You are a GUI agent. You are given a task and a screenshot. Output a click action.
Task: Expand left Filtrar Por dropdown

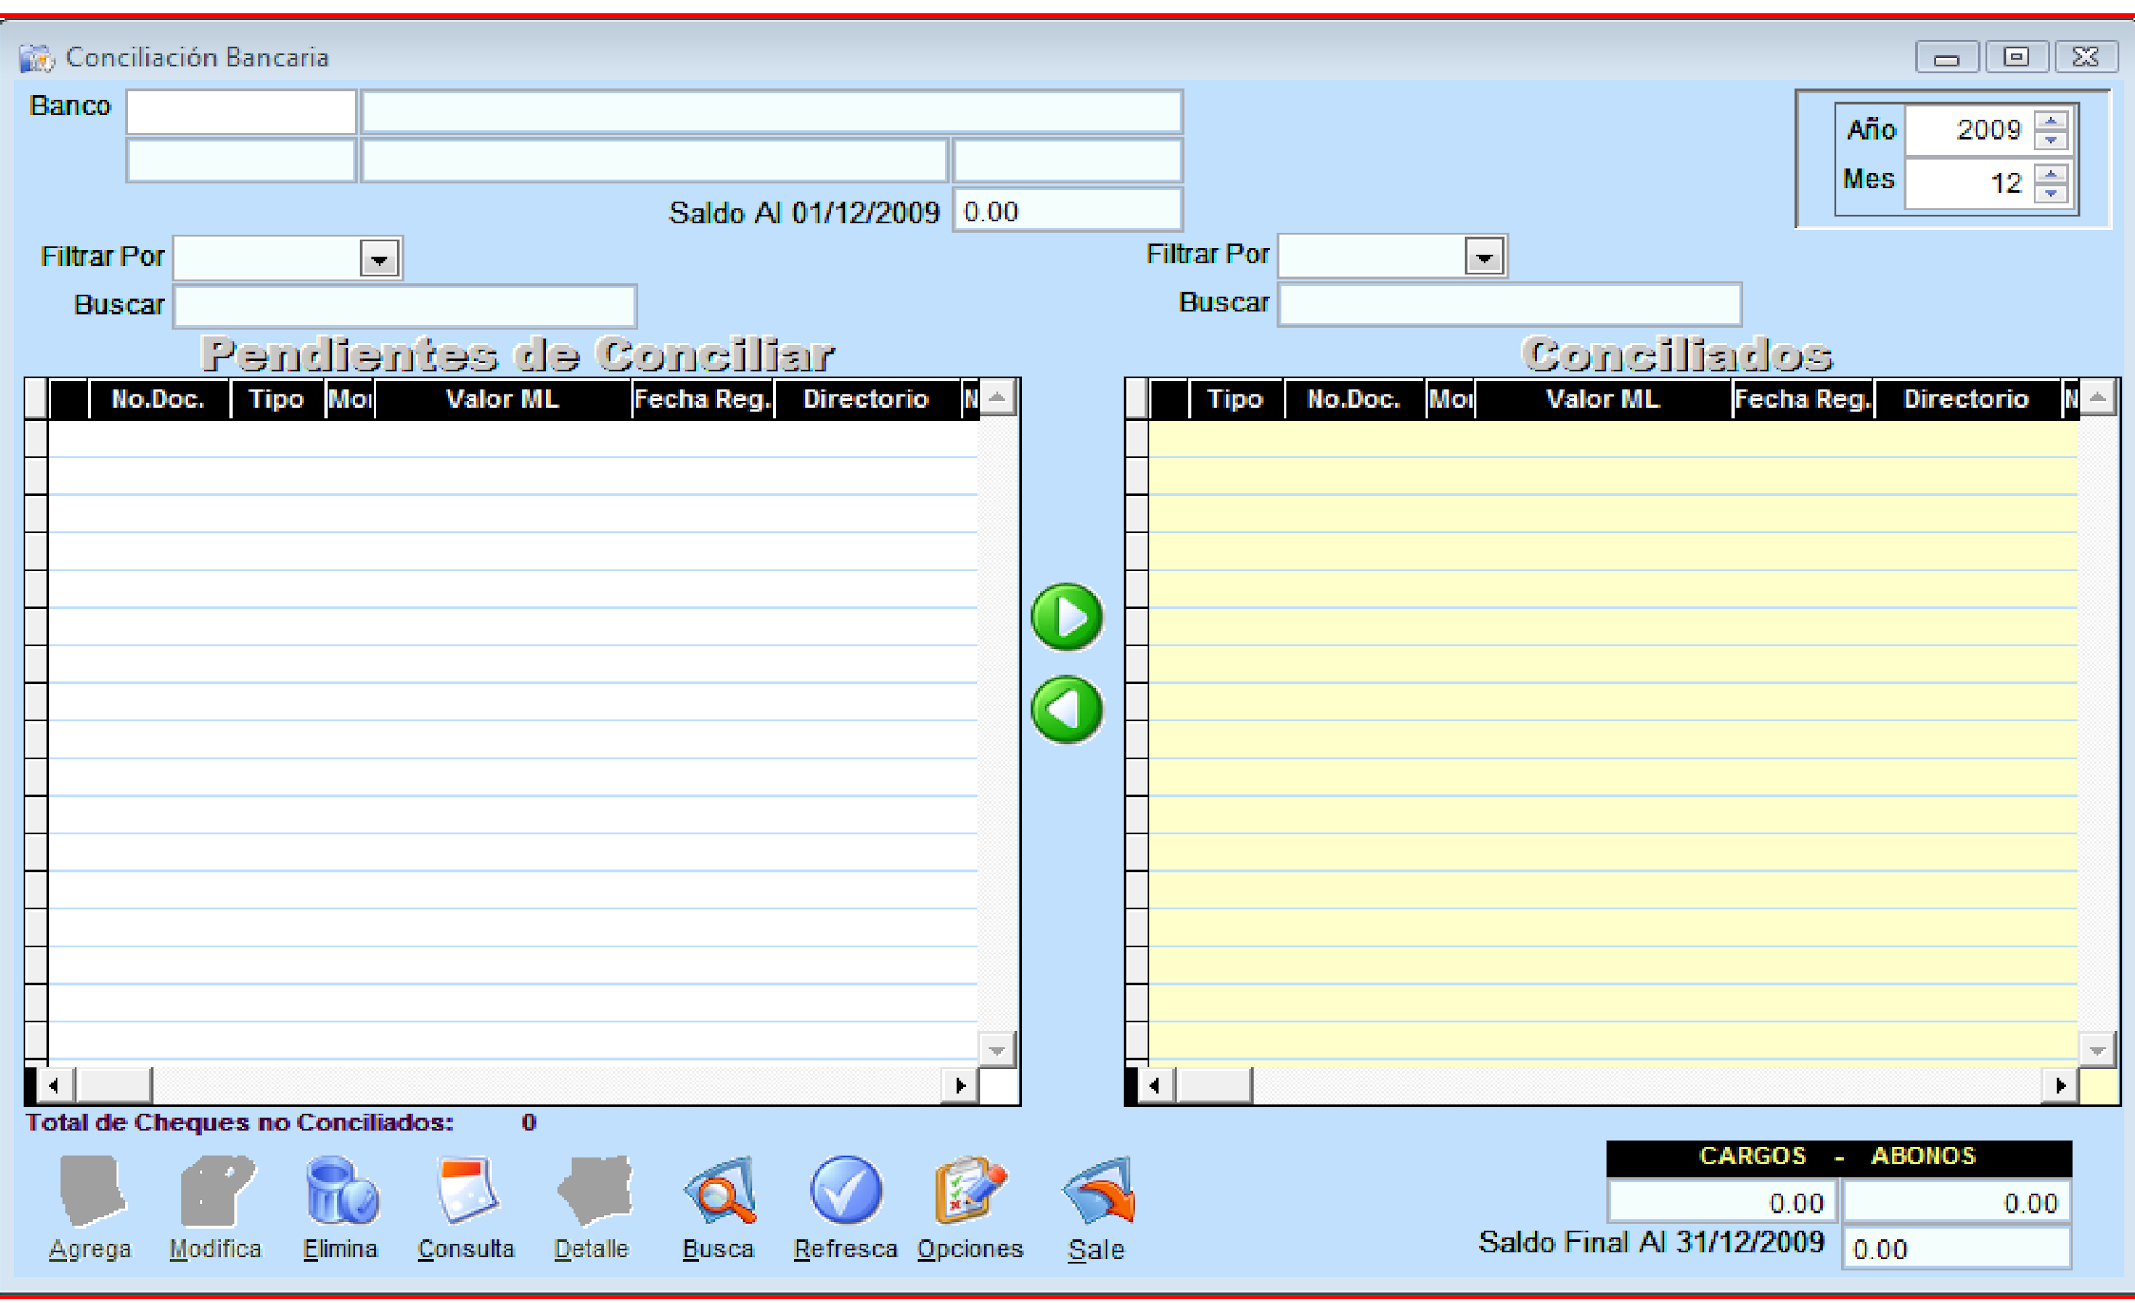(379, 259)
